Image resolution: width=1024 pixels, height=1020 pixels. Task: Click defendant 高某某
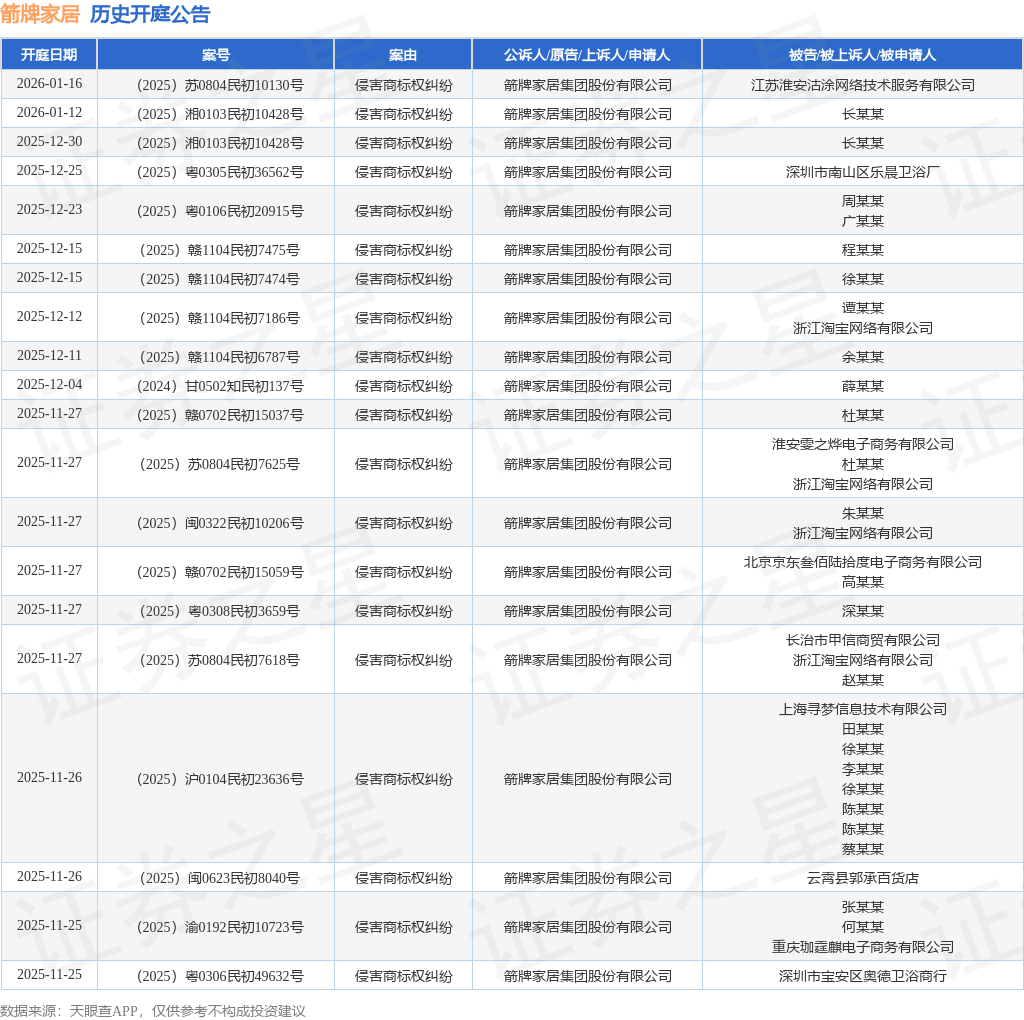click(863, 582)
